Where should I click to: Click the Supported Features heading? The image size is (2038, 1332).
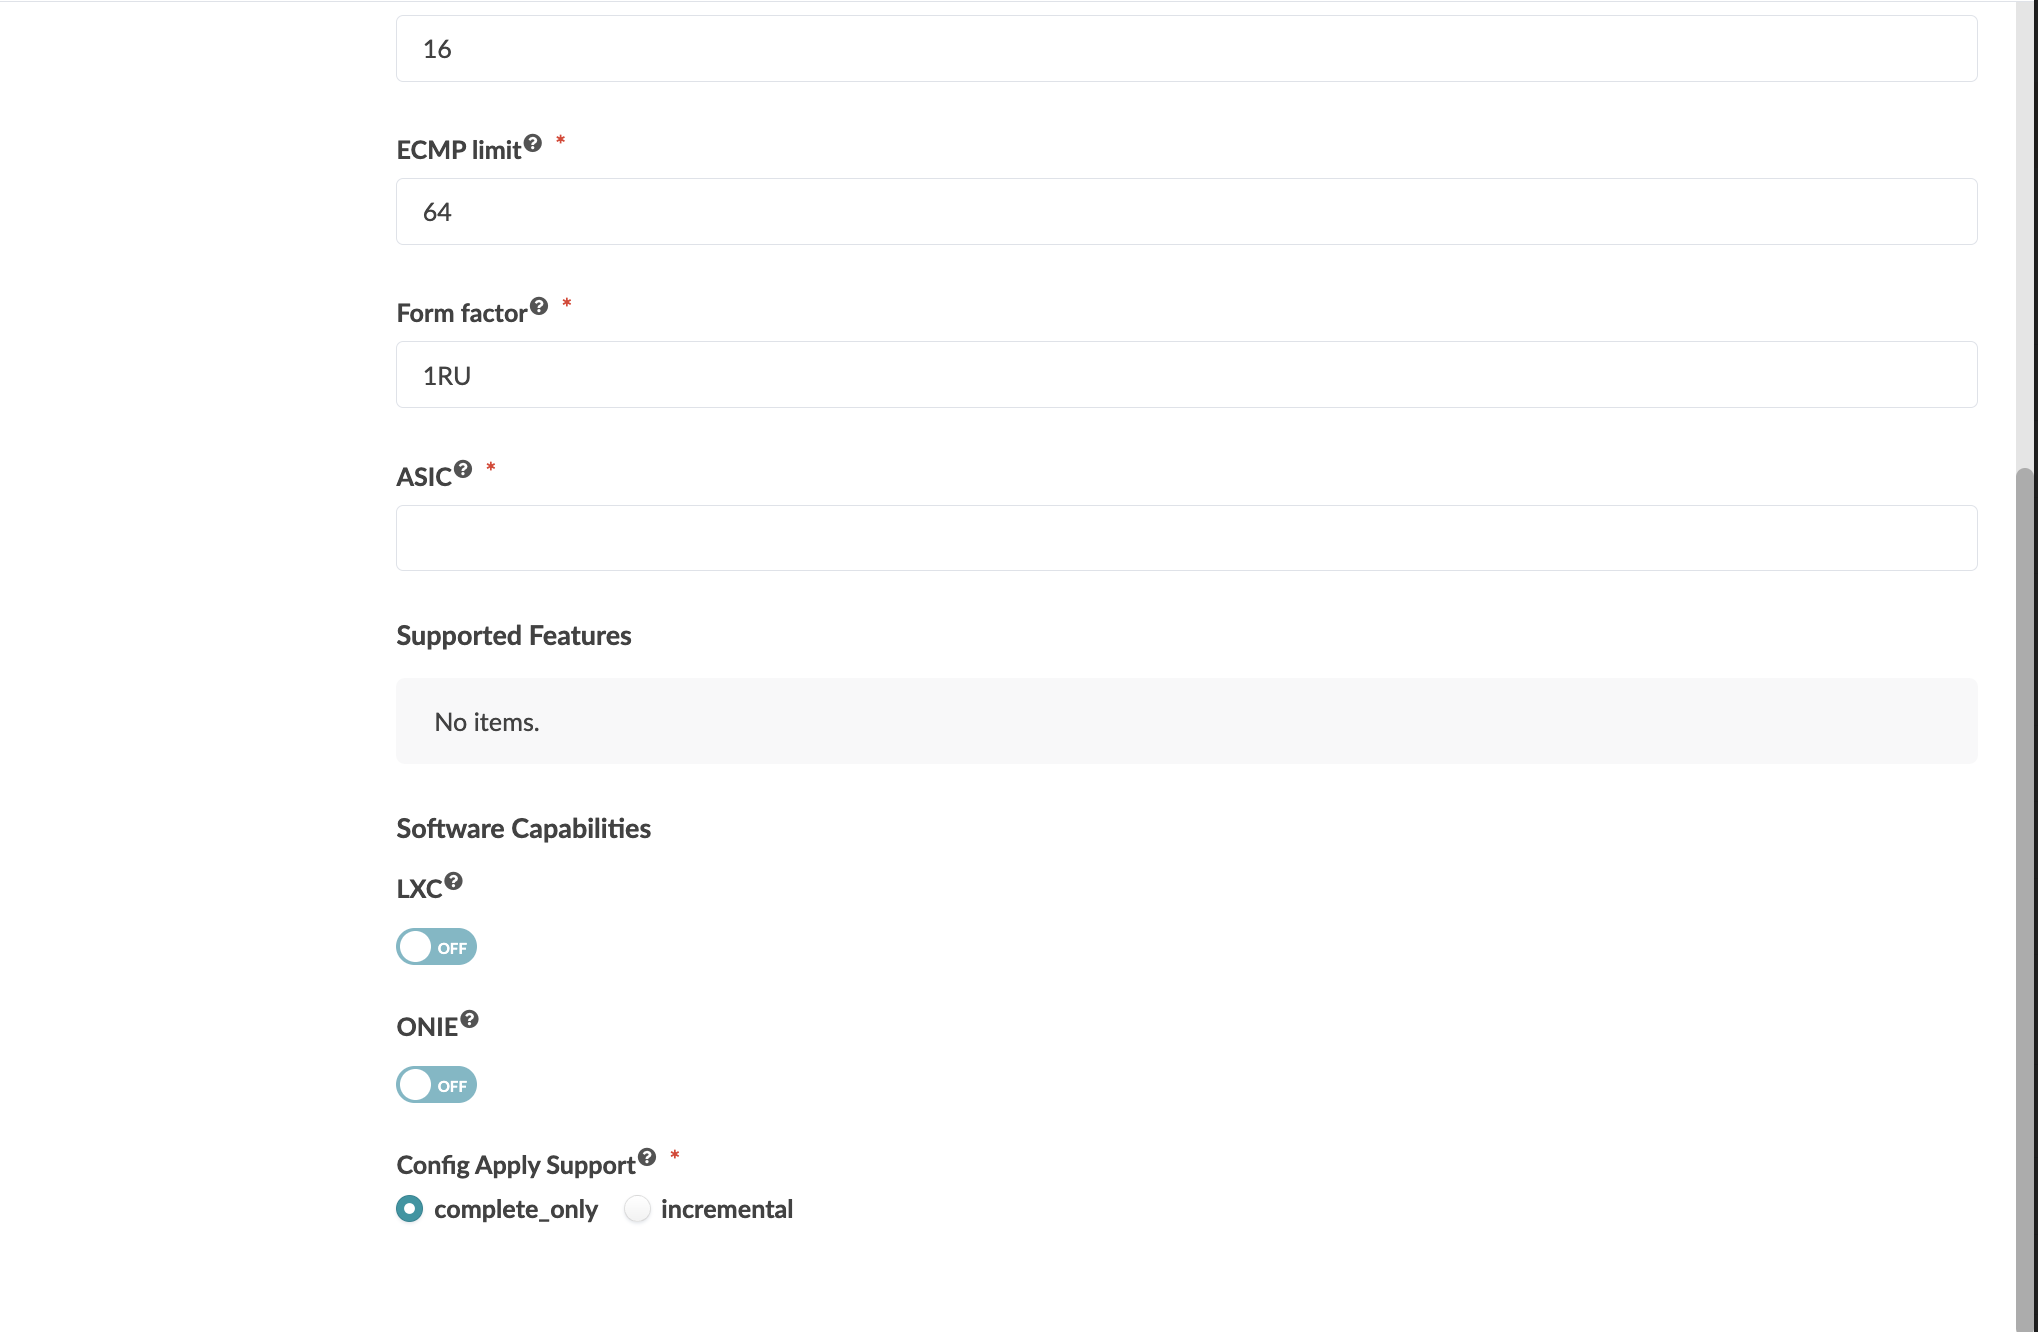point(514,635)
